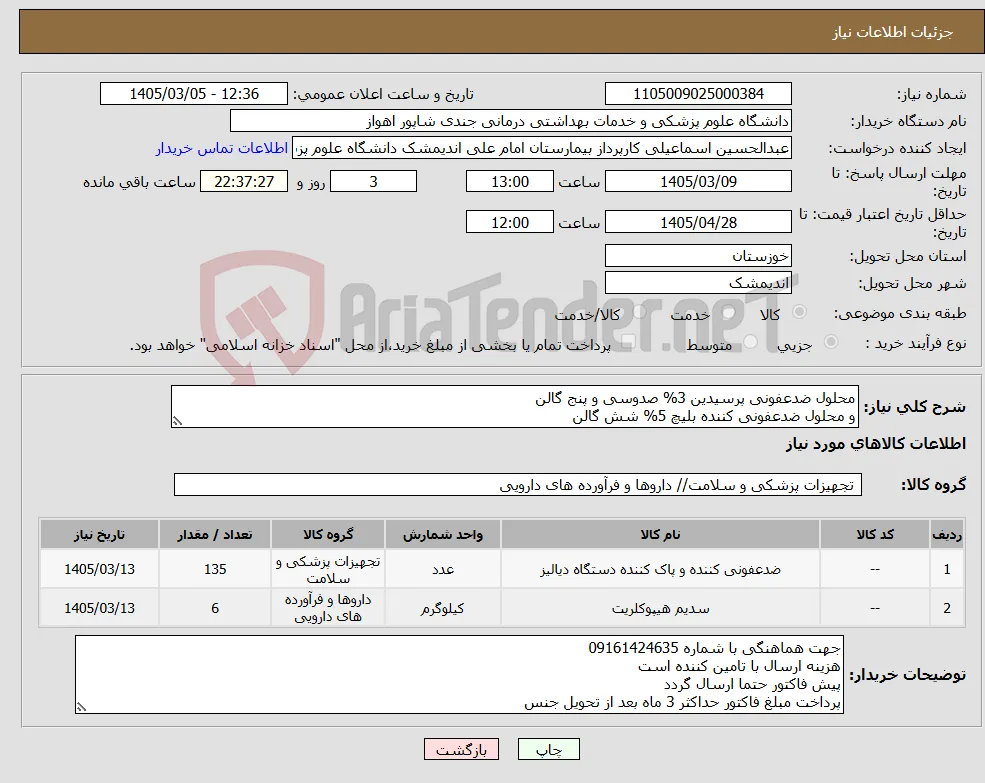This screenshot has width=985, height=783.
Task: Toggle the Islamic treasury payment checkbox
Action: coord(628,342)
